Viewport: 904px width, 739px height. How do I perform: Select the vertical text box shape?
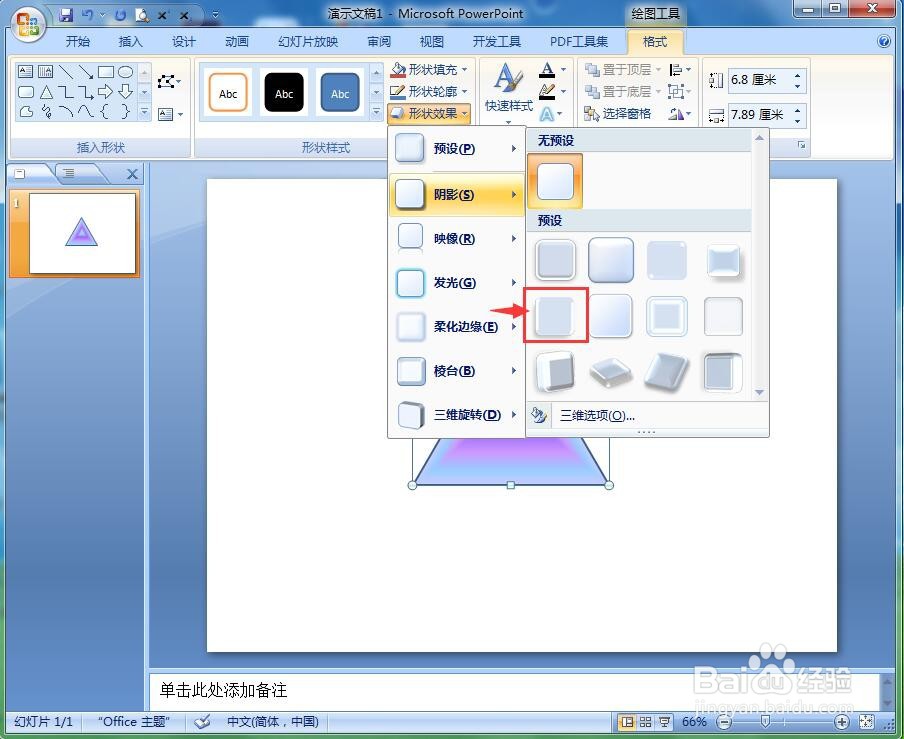coord(46,71)
